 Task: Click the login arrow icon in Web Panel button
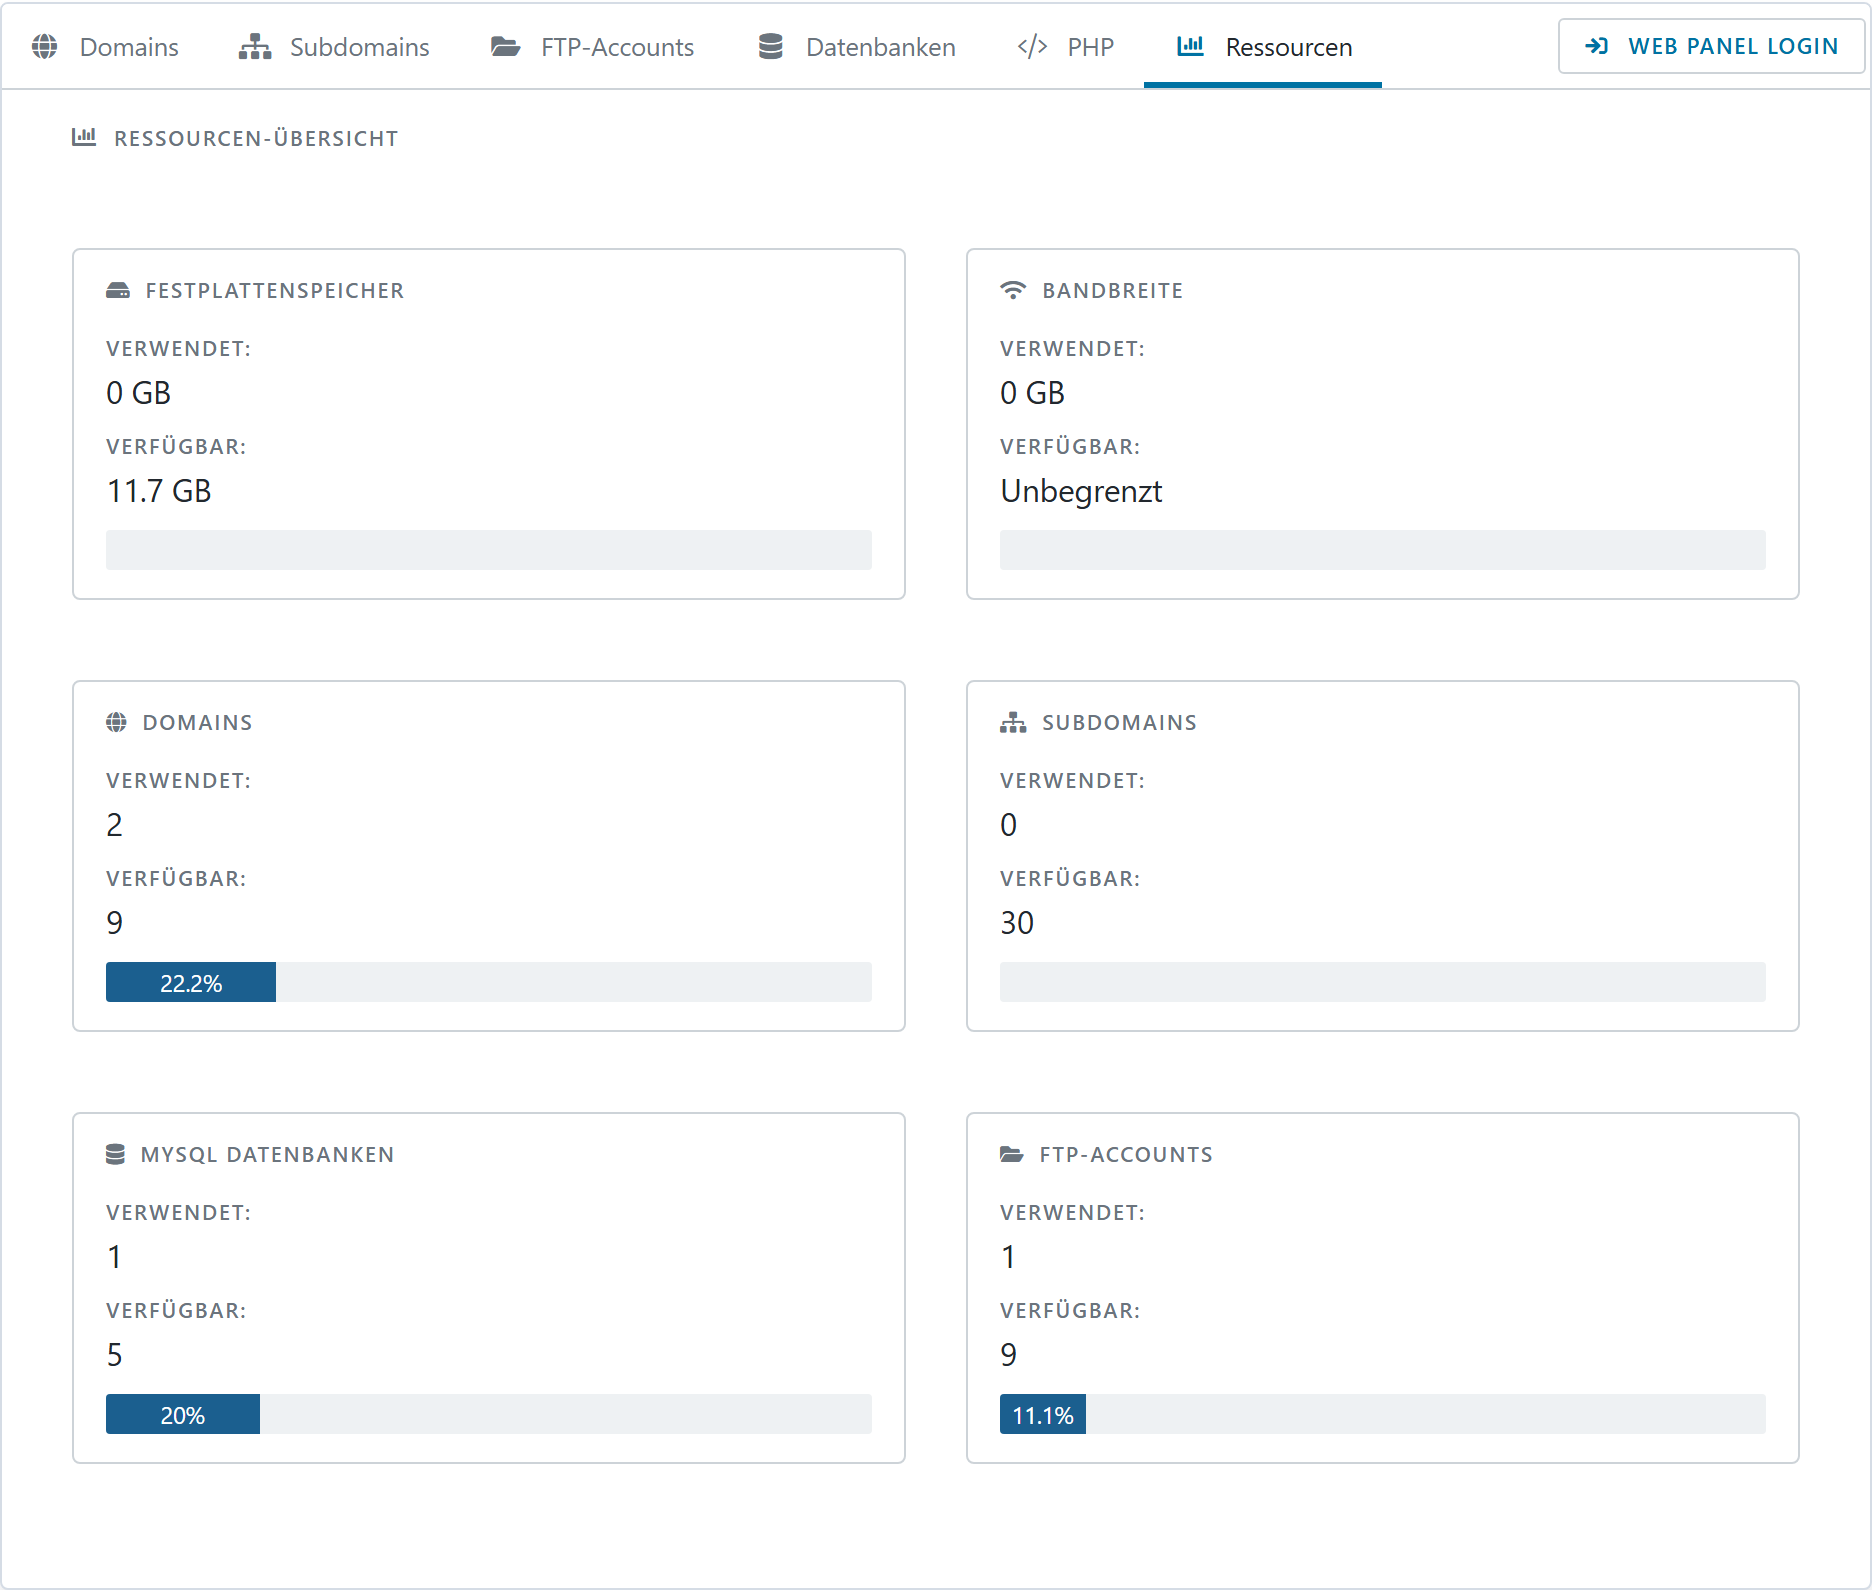[1597, 46]
